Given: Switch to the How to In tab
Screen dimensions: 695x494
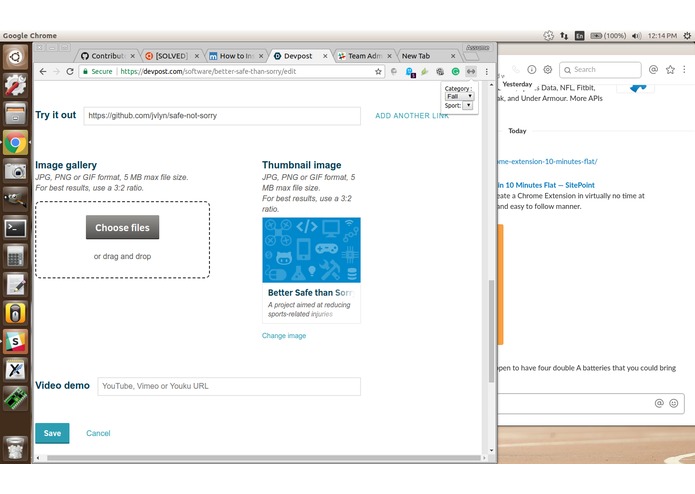Looking at the screenshot, I should tap(236, 56).
